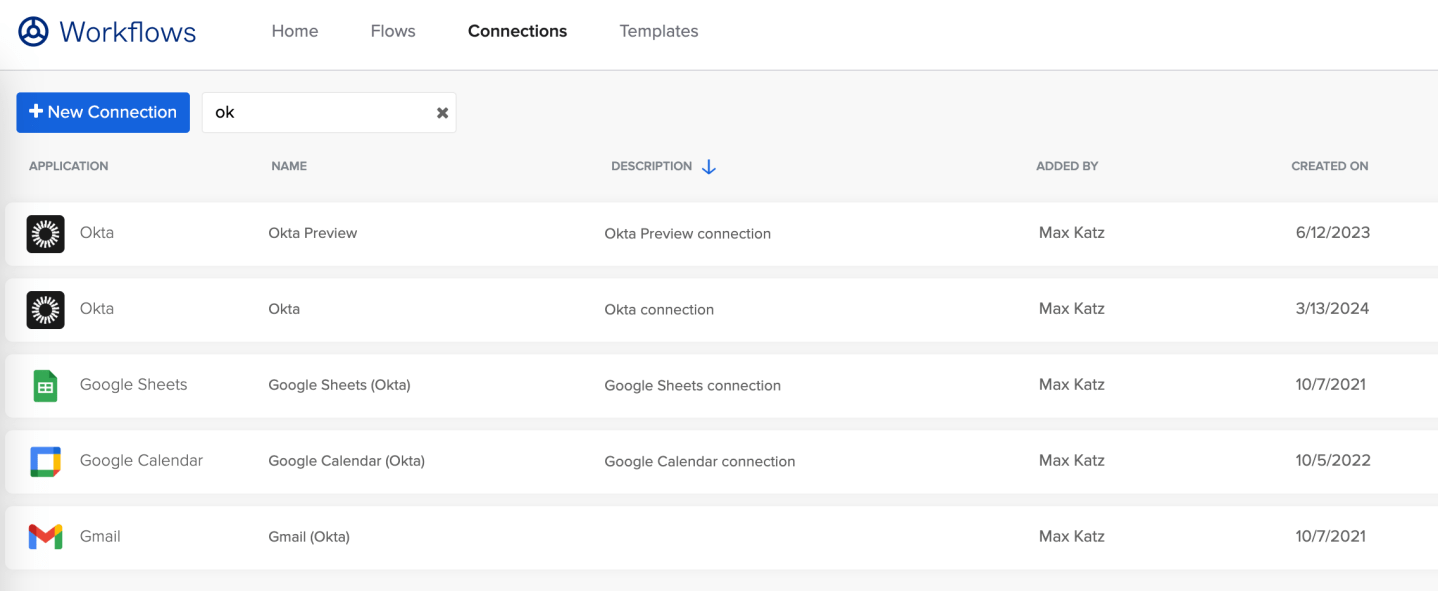This screenshot has height=591, width=1438.
Task: Select the Okta Preview application icon
Action: coord(45,232)
